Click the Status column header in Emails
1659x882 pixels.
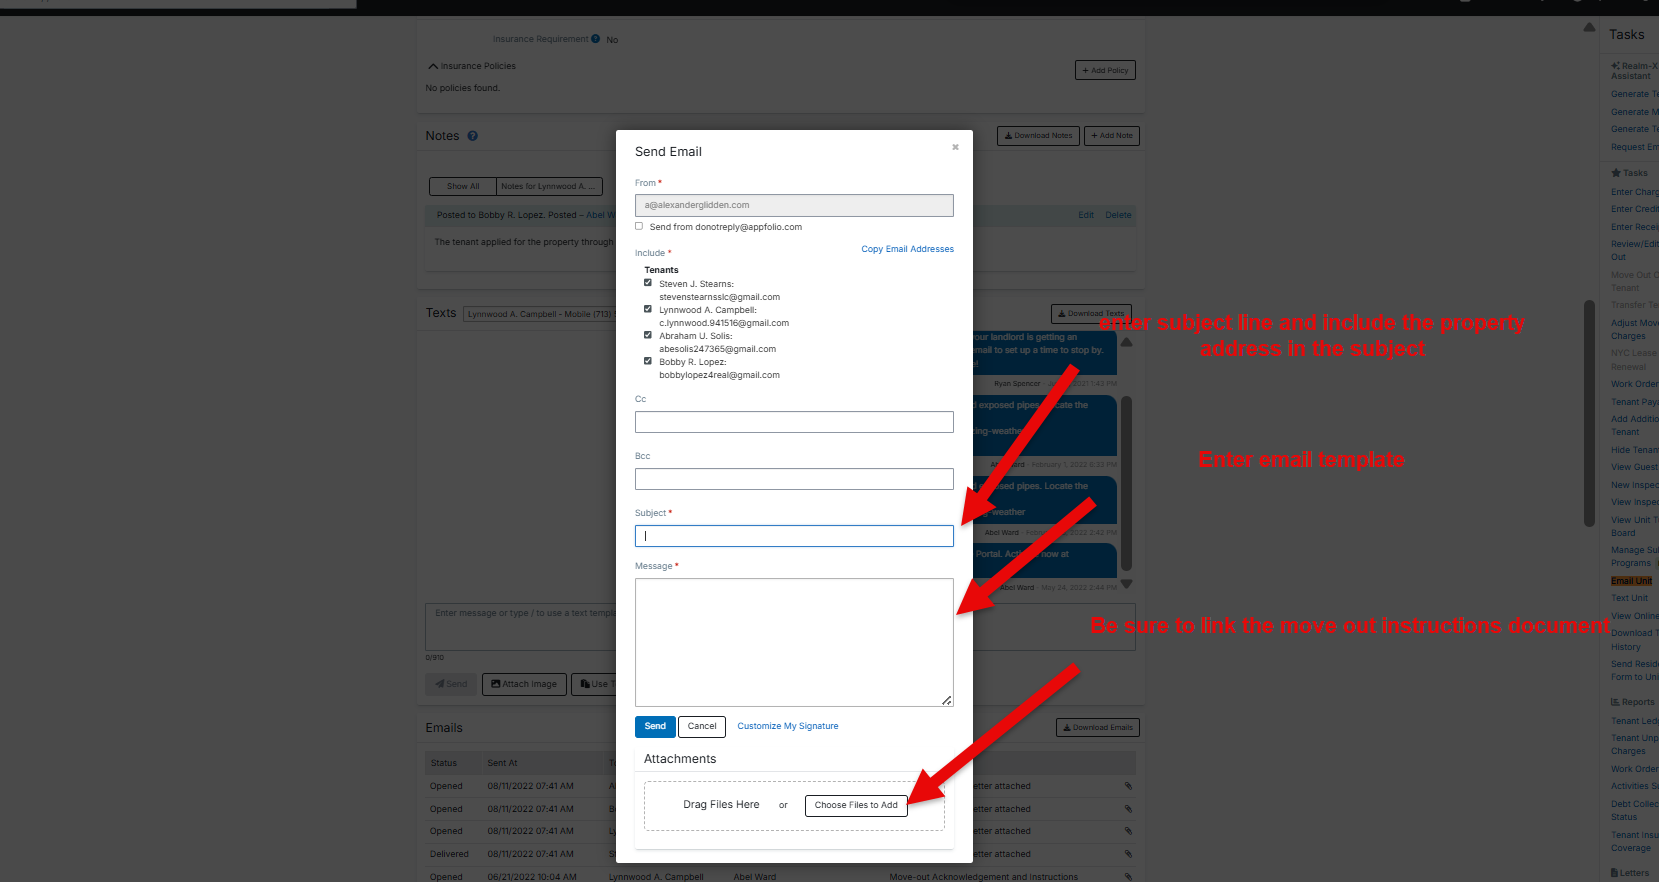click(444, 763)
